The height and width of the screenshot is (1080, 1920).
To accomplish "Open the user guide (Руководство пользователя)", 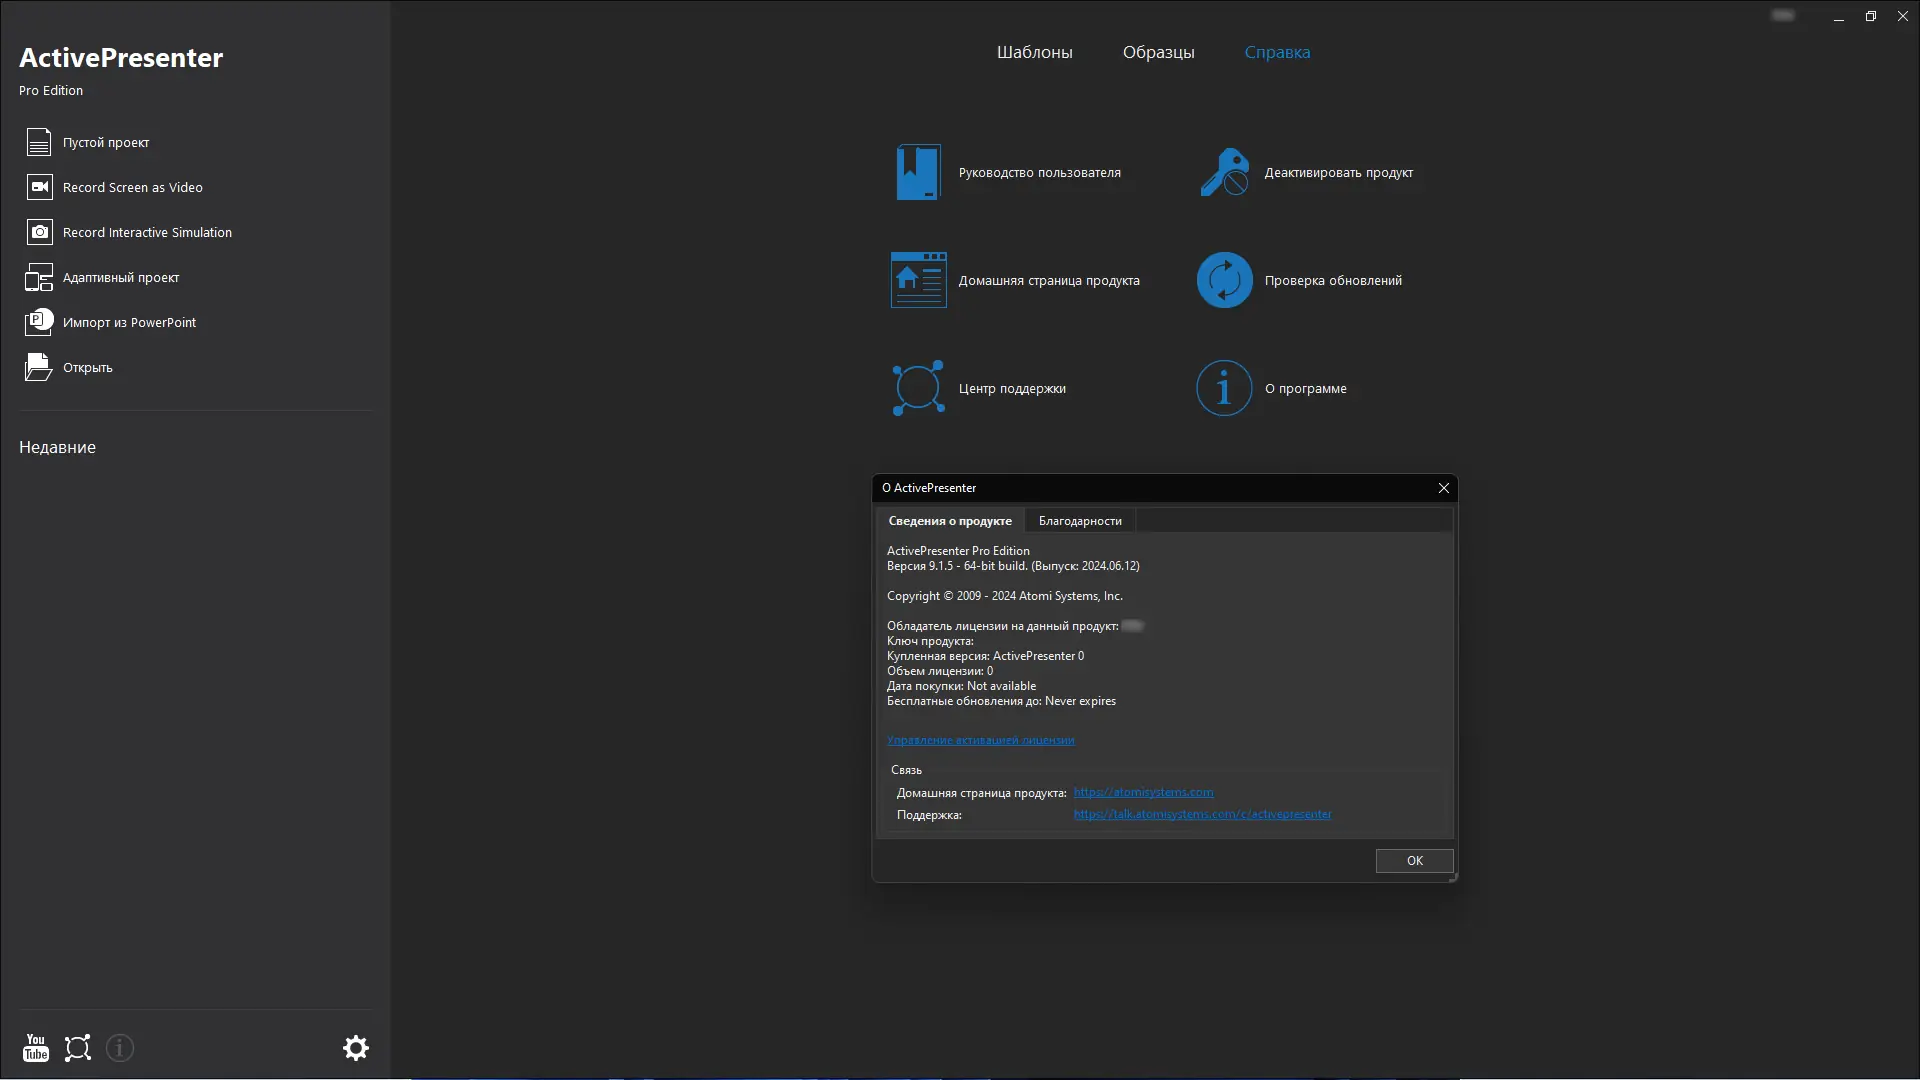I will pyautogui.click(x=1038, y=173).
